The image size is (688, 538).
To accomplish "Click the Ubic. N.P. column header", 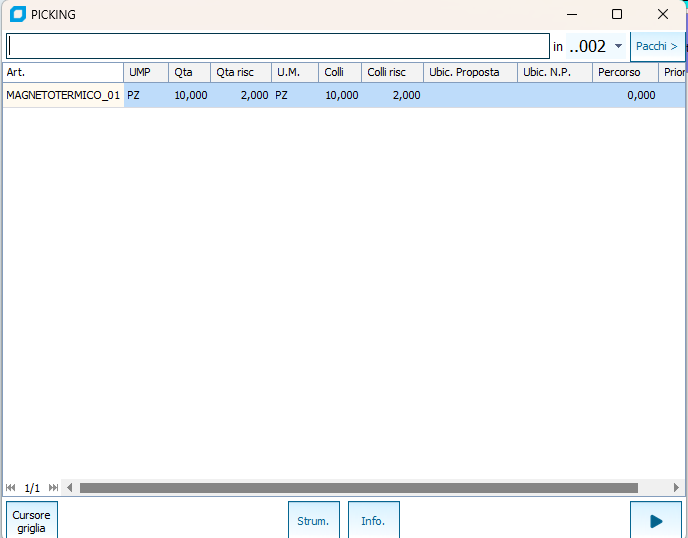I will point(555,72).
